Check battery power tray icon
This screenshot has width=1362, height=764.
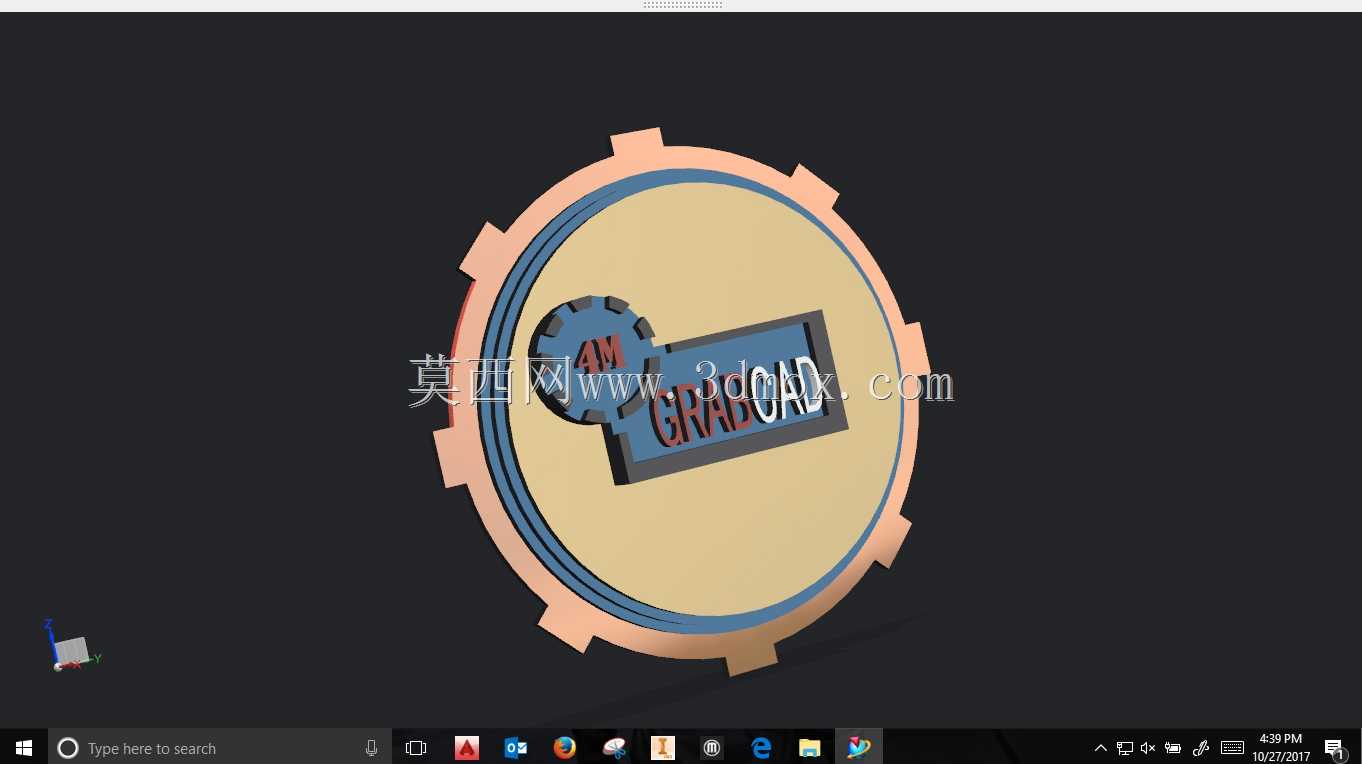tap(1173, 748)
